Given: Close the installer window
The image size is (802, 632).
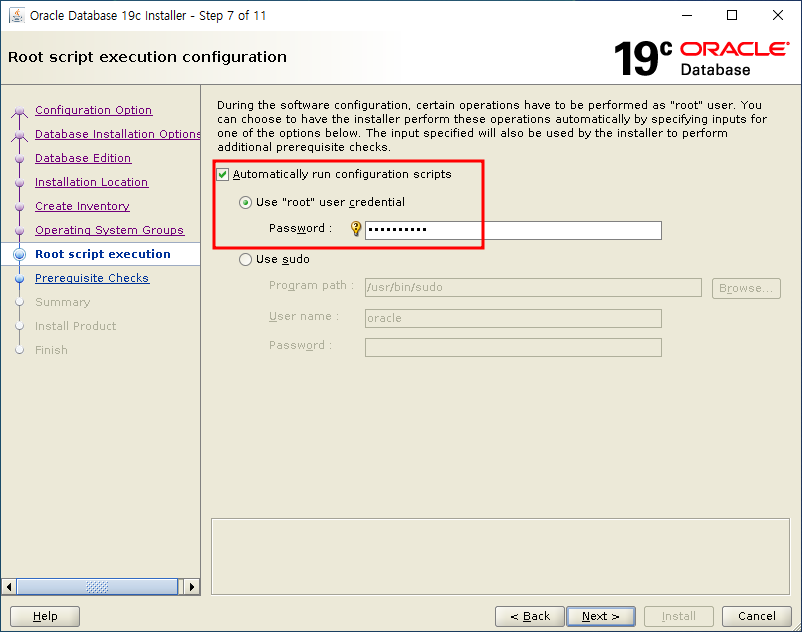Looking at the screenshot, I should pos(778,15).
